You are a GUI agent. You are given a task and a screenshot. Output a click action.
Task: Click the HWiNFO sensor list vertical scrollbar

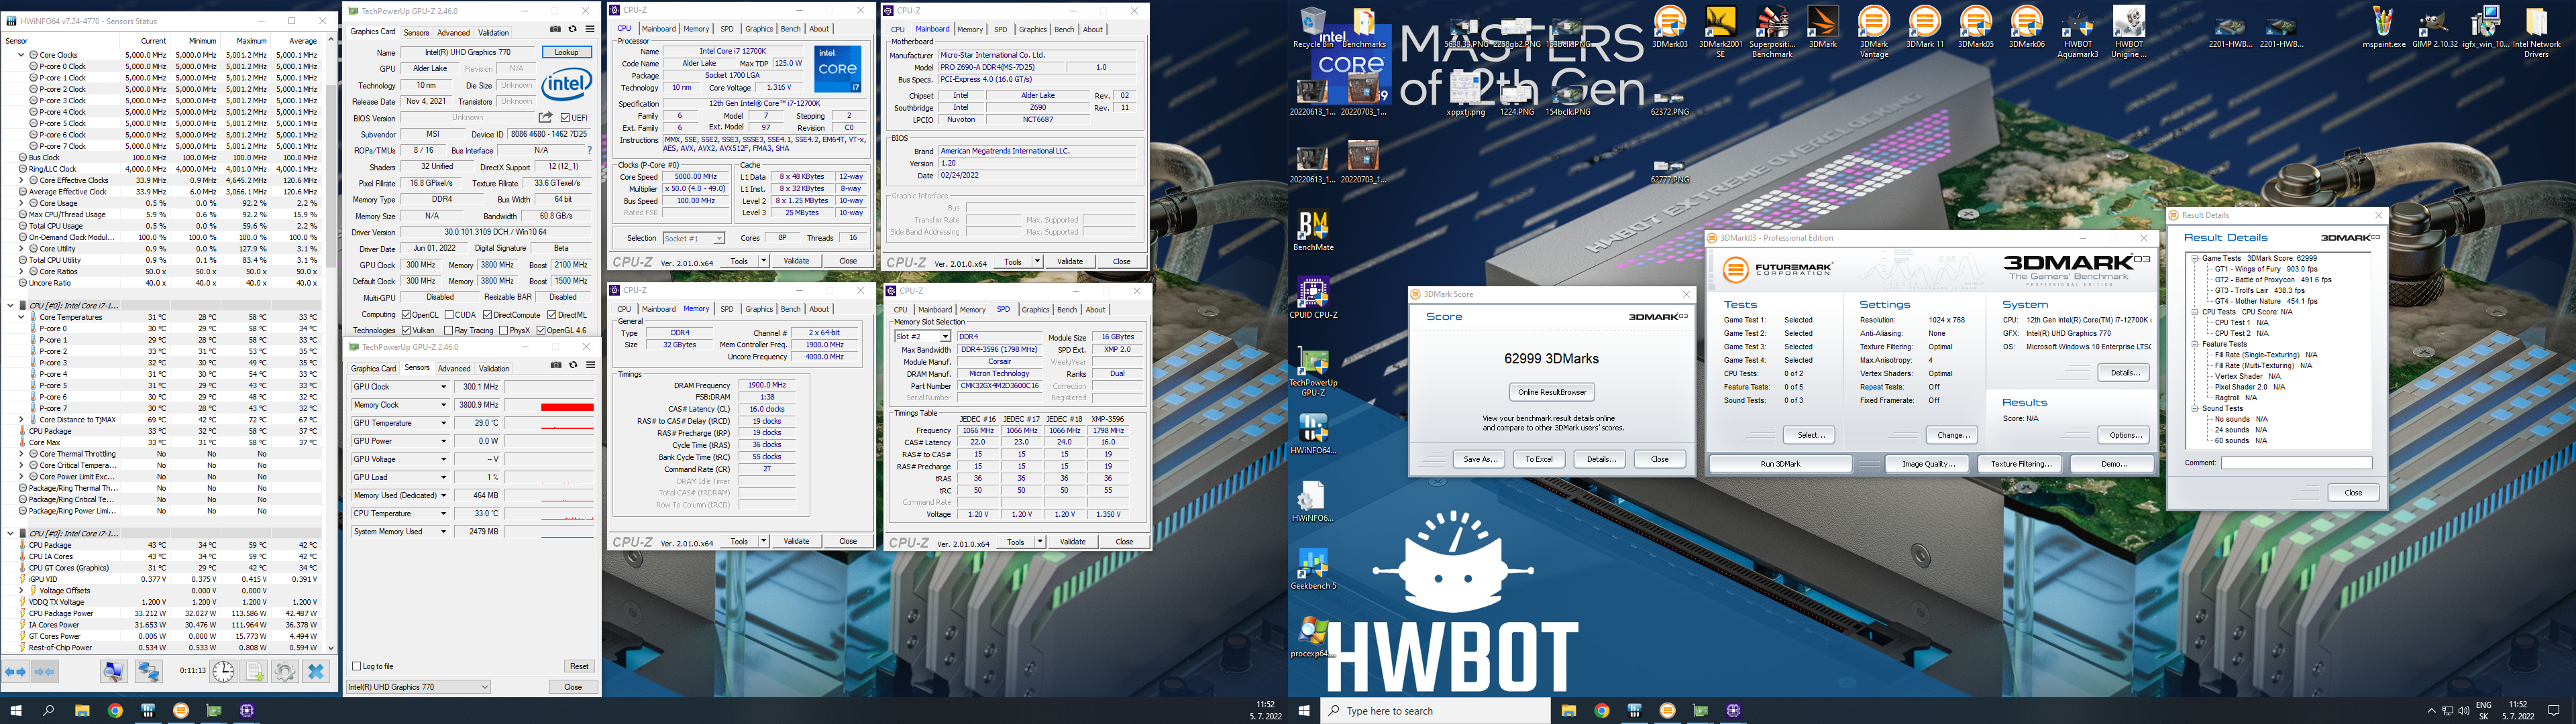tap(331, 345)
